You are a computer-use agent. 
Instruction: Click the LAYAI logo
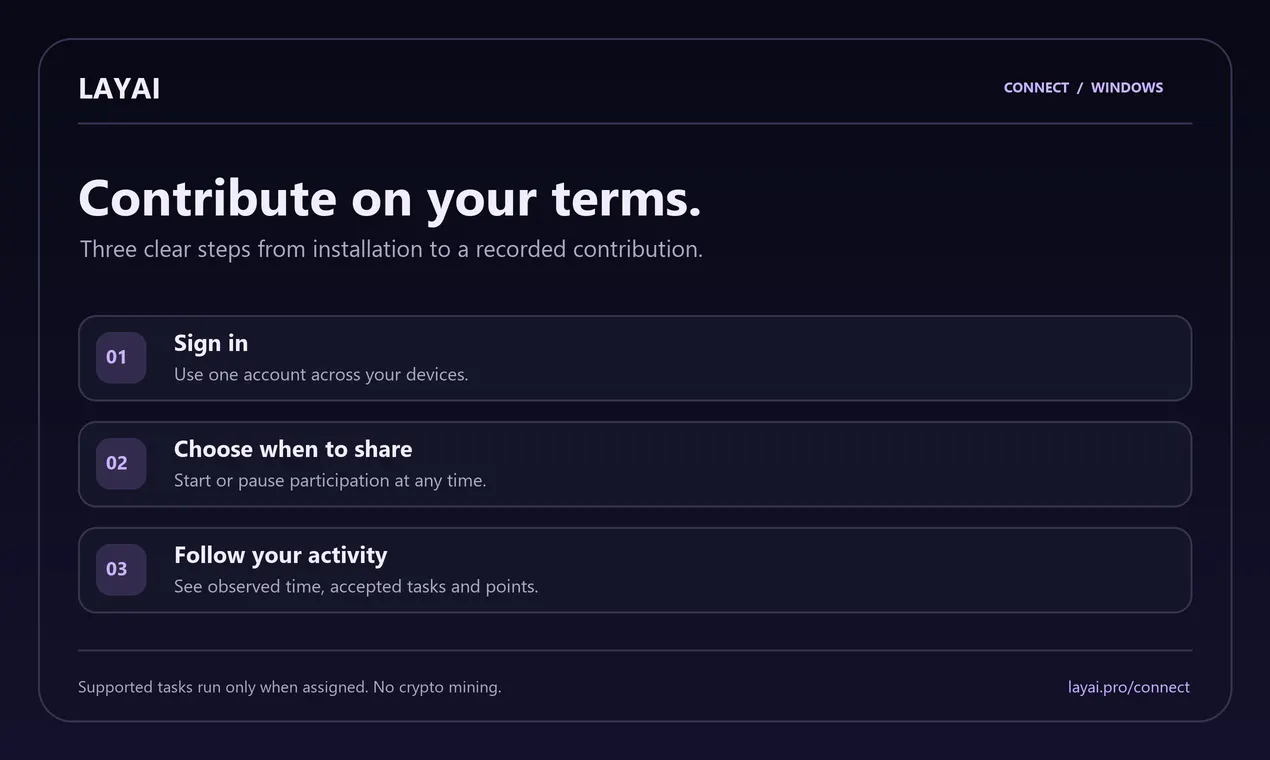click(x=119, y=88)
